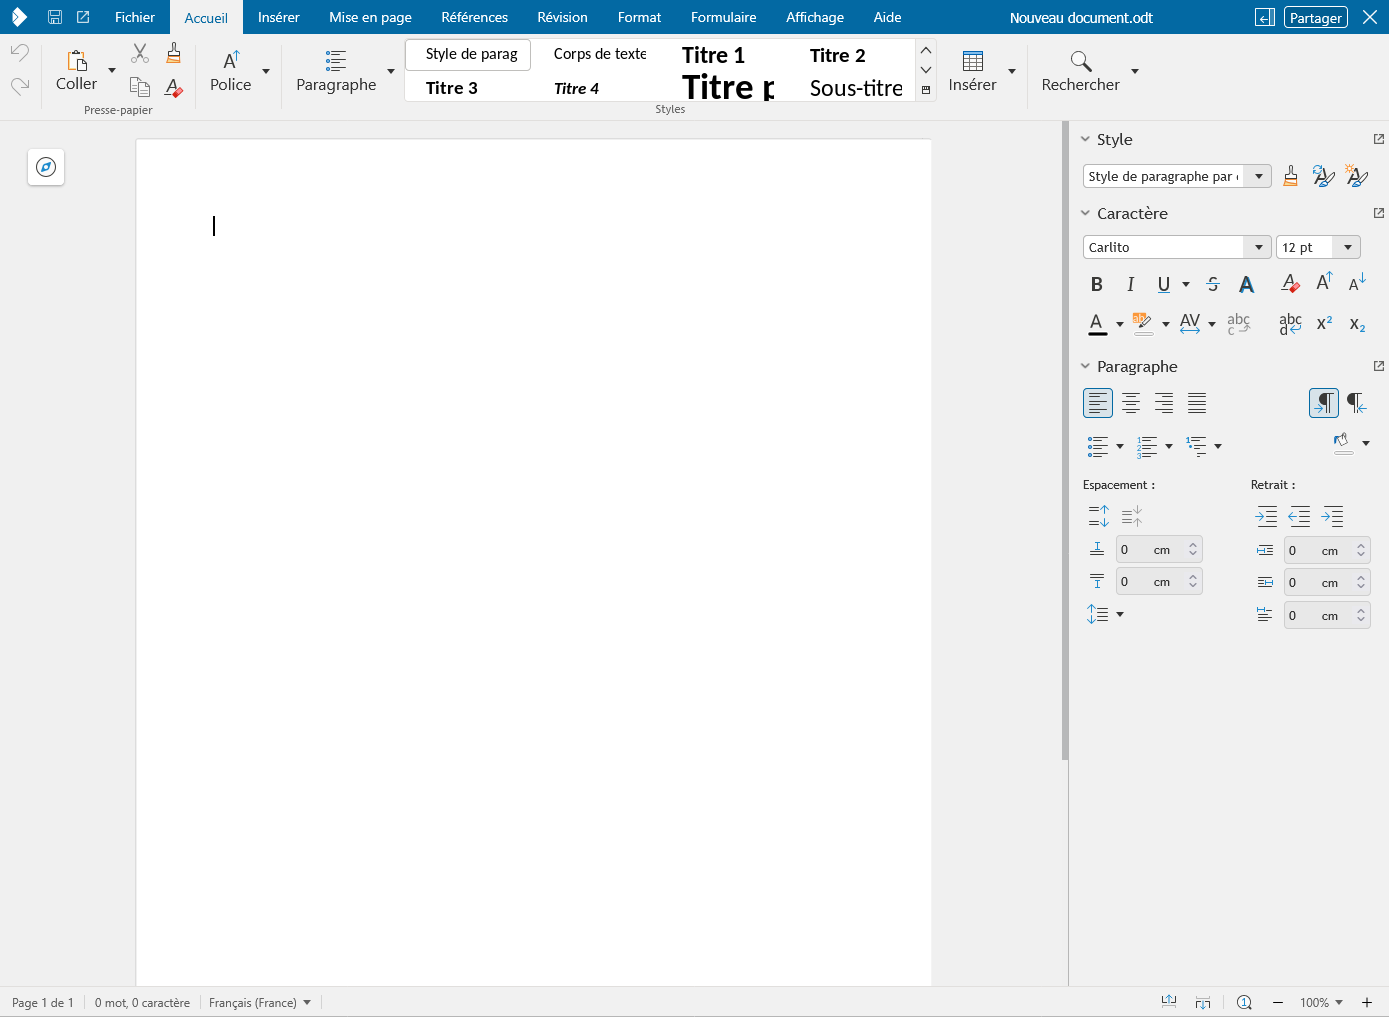This screenshot has height=1017, width=1389.
Task: Click the Undo arrow icon
Action: (20, 52)
